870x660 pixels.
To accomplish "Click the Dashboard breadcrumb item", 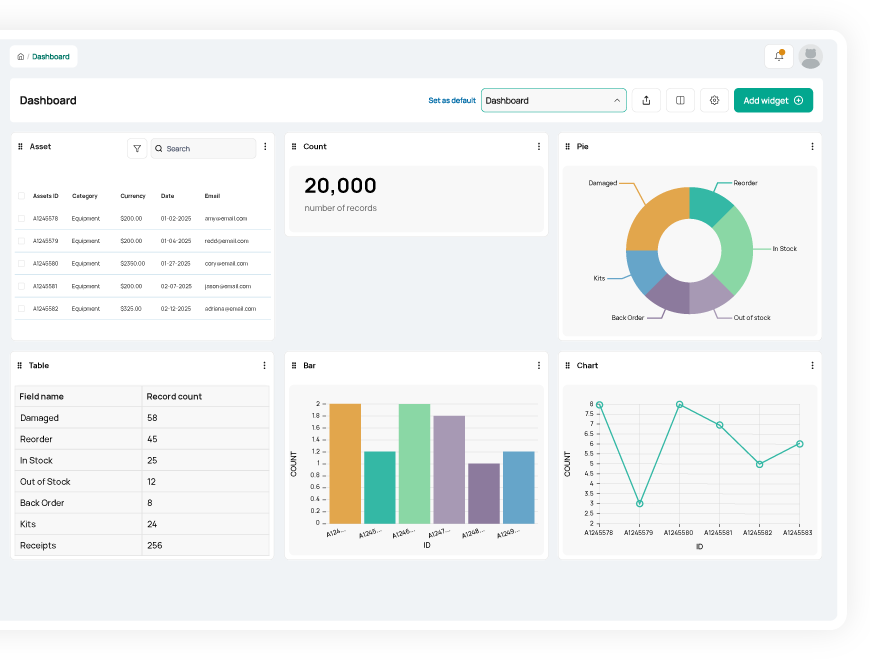I will [51, 57].
